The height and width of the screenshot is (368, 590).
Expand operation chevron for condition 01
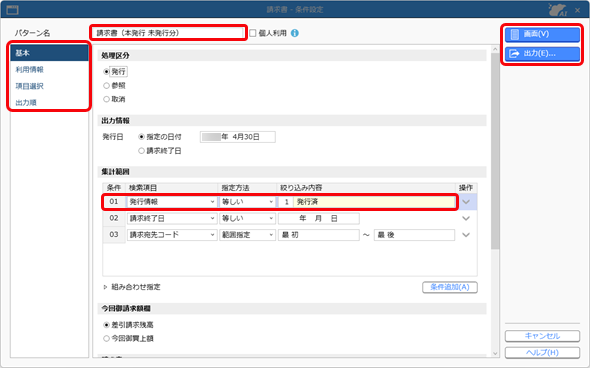[466, 202]
